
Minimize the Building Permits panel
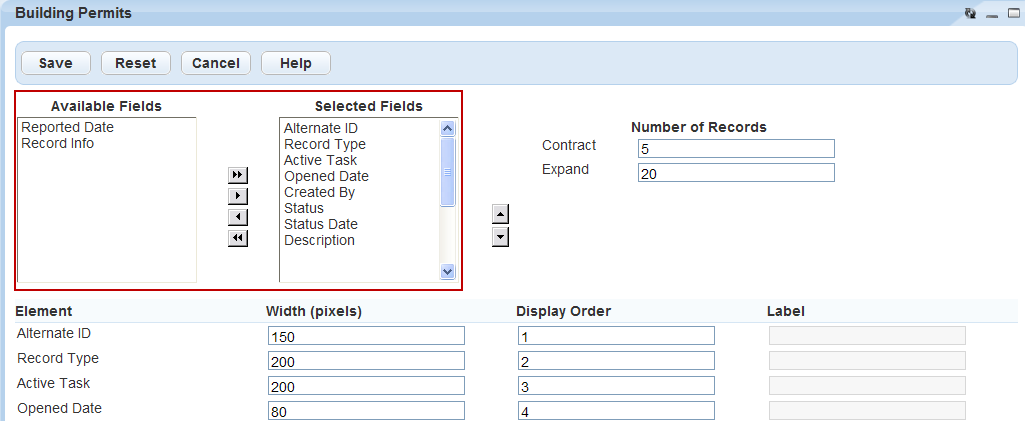(x=992, y=14)
